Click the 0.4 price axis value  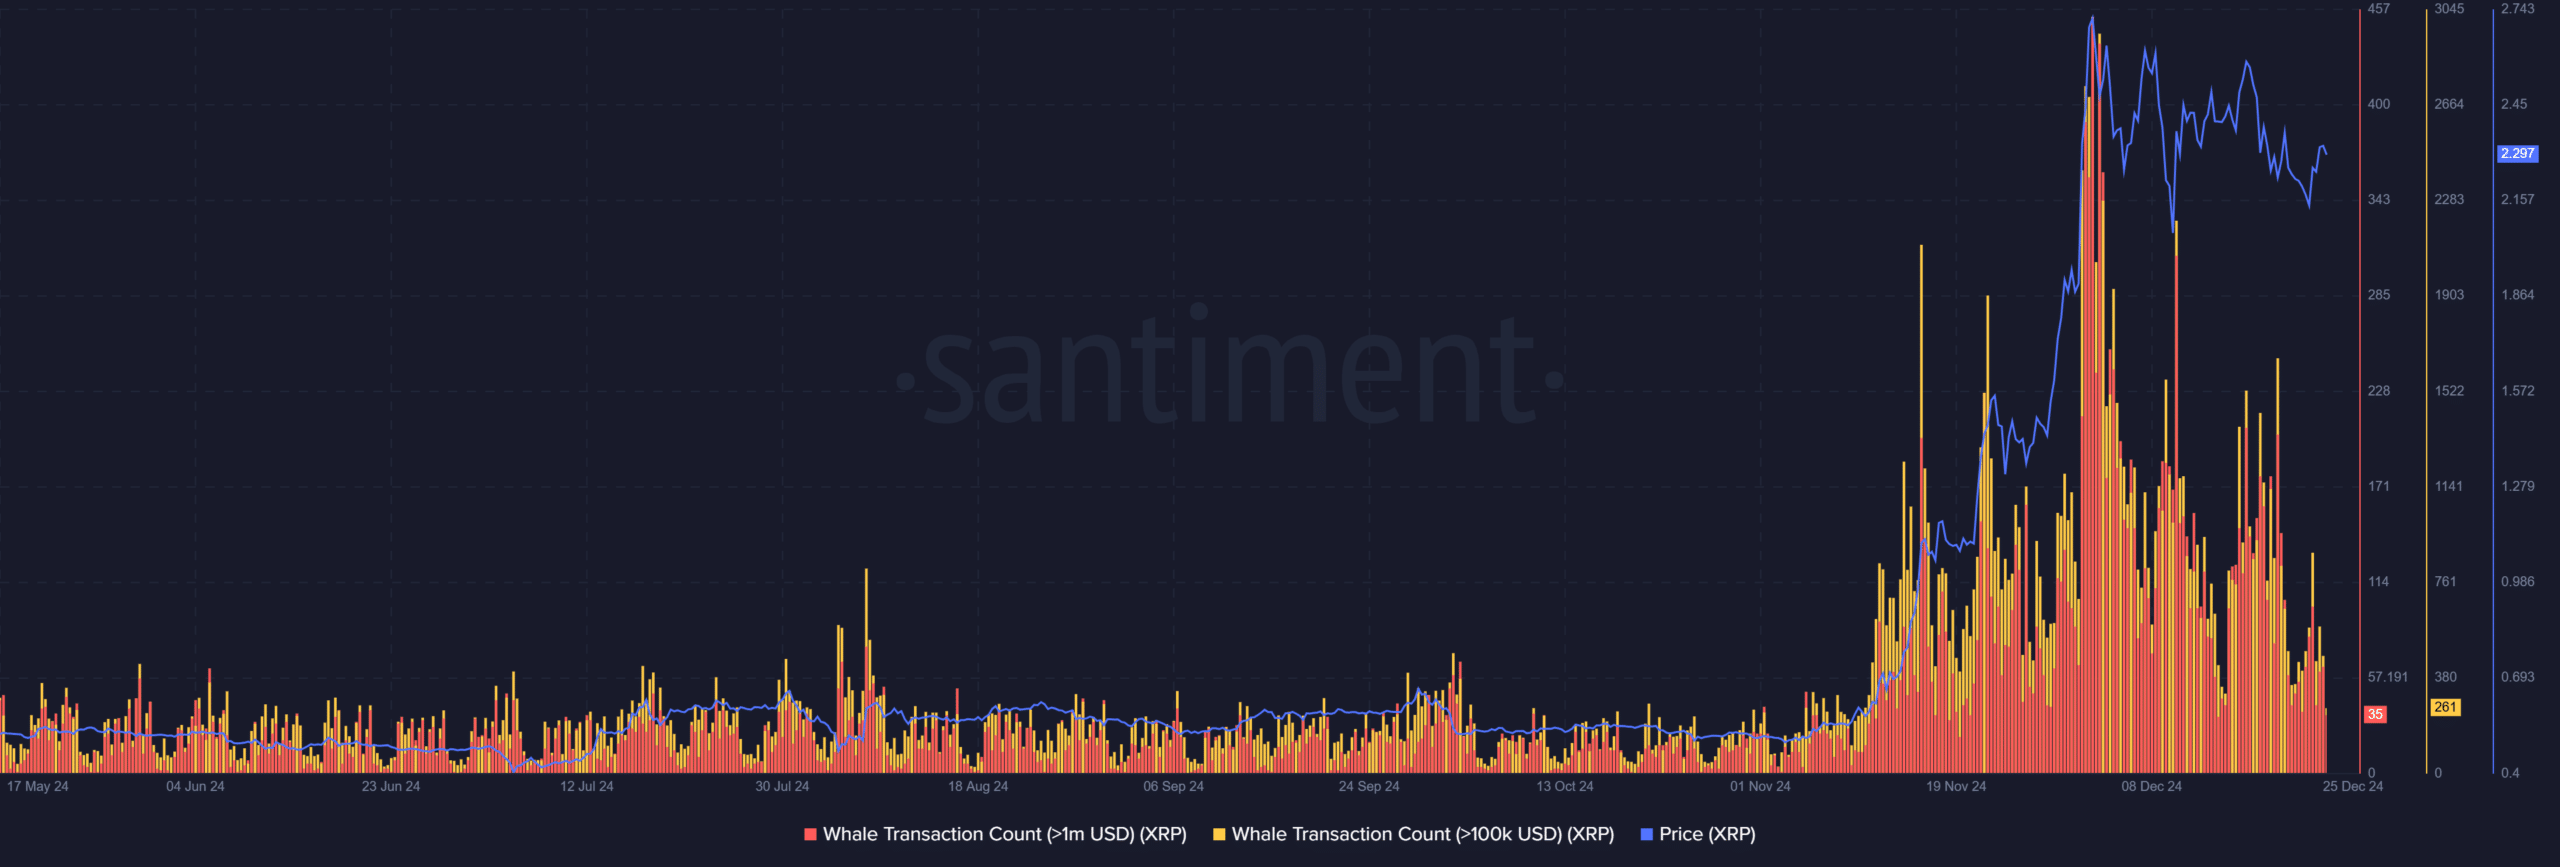pyautogui.click(x=2510, y=773)
